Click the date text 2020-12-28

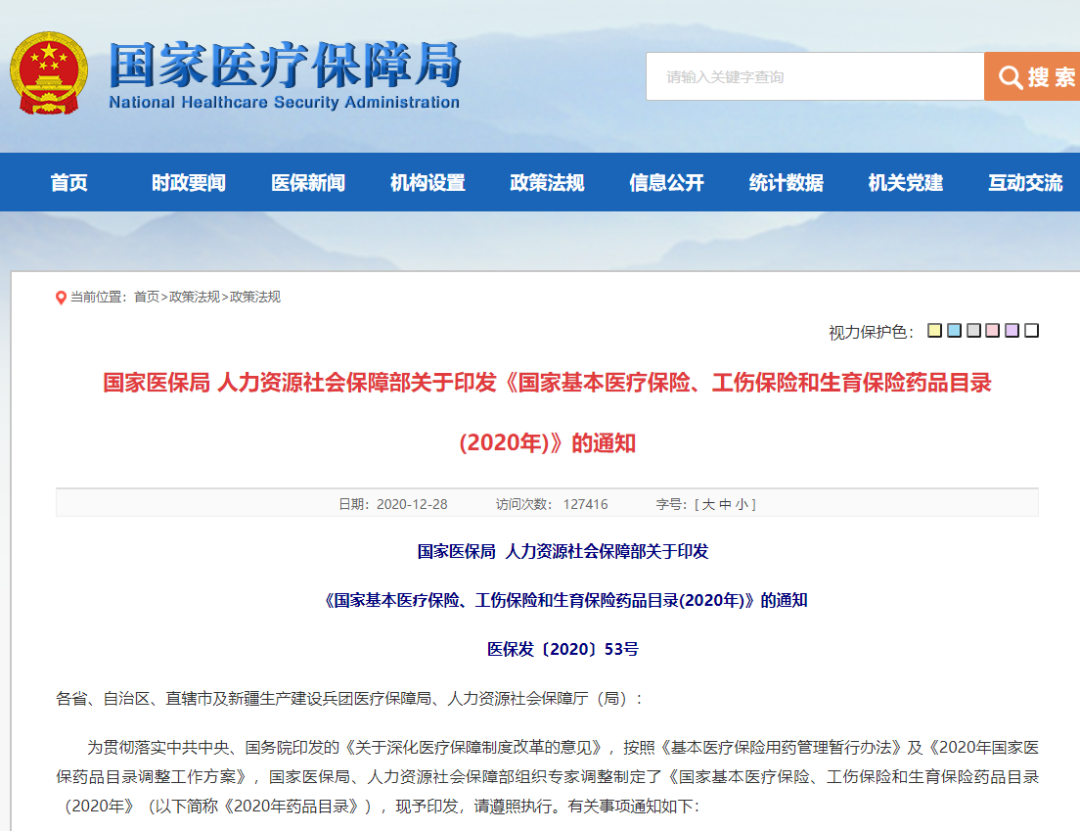pyautogui.click(x=412, y=504)
